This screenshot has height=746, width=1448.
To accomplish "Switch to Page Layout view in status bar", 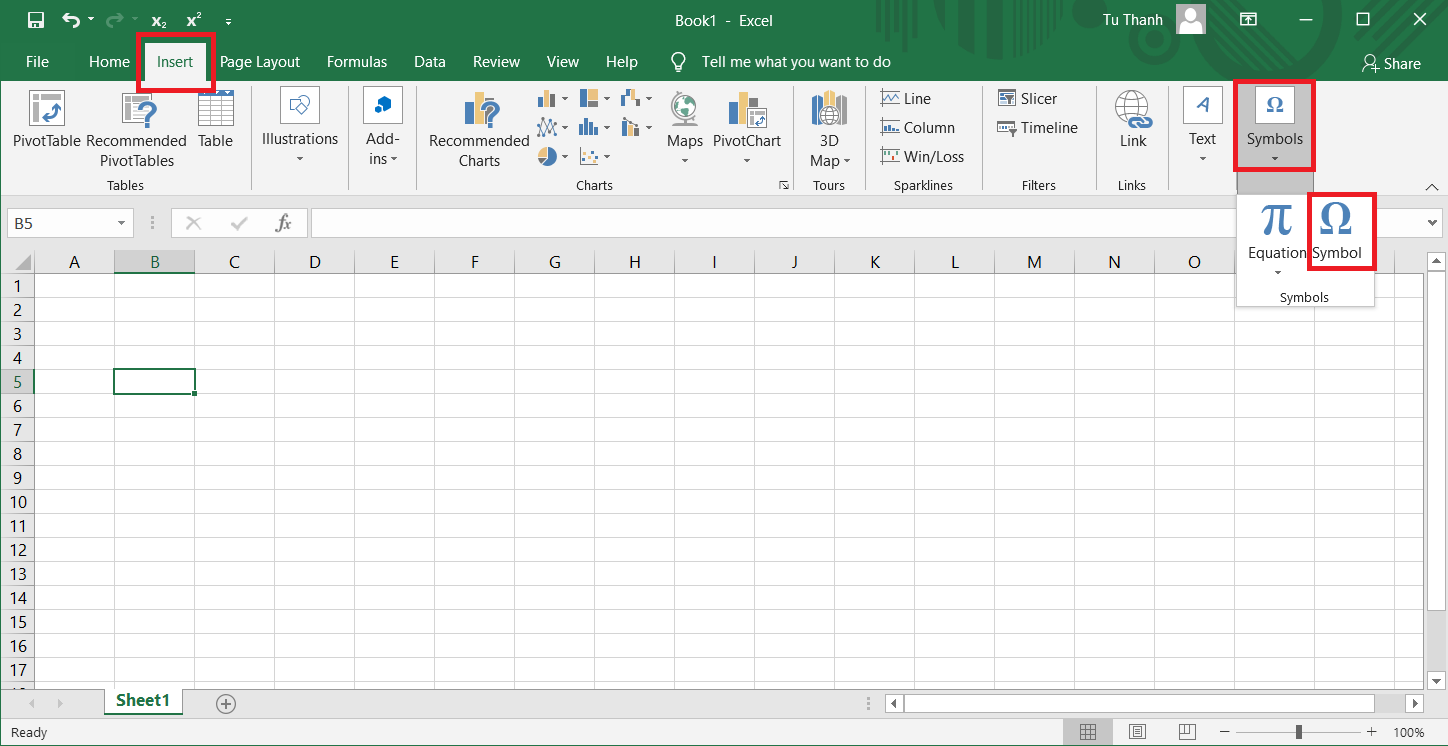I will point(1137,732).
